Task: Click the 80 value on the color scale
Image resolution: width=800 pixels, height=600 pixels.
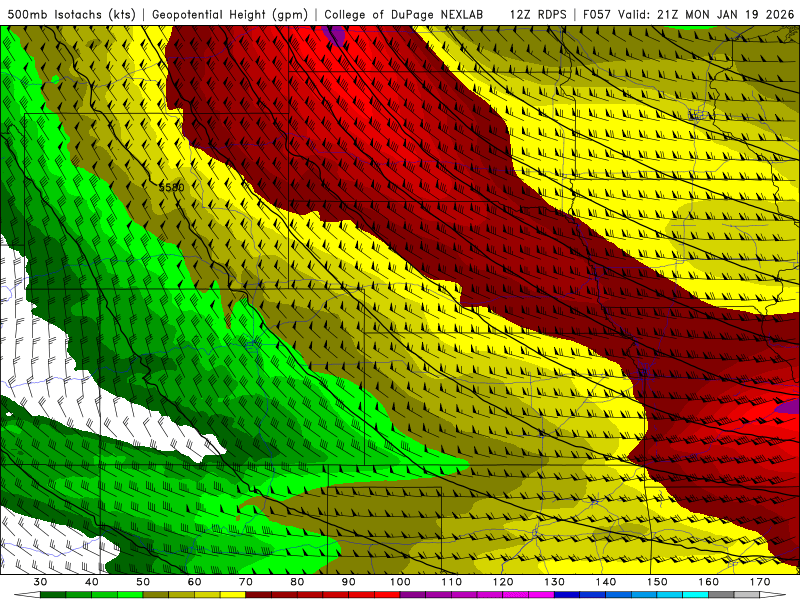Action: (297, 582)
